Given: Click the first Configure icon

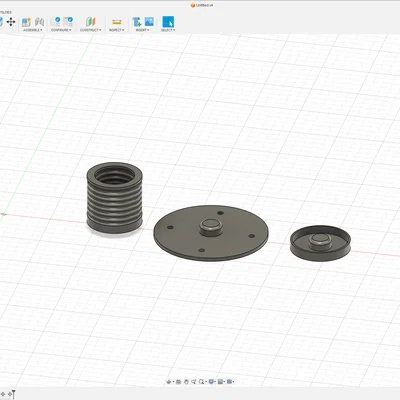Looking at the screenshot, I should tap(55, 22).
